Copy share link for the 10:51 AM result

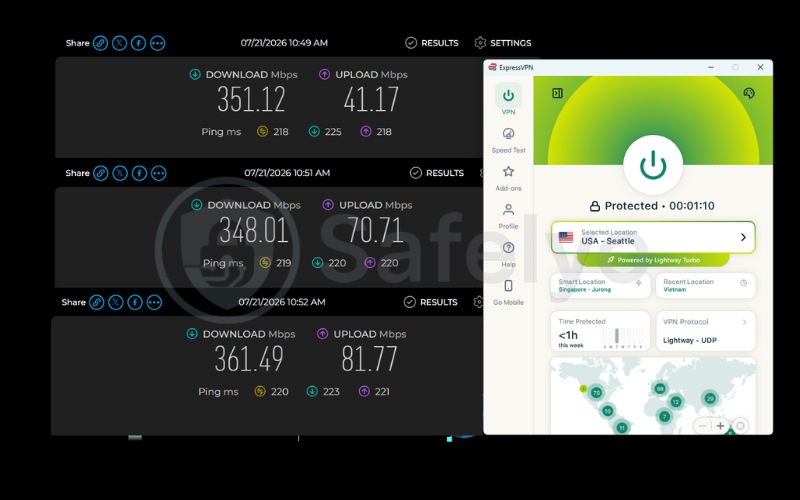coord(101,173)
